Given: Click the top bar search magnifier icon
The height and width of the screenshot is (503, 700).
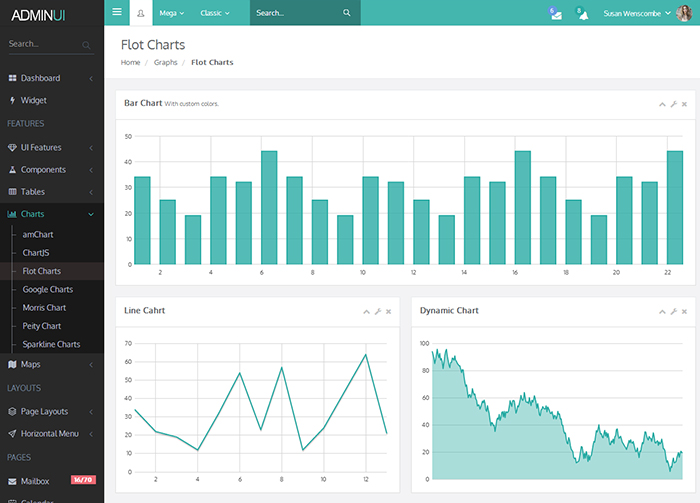Looking at the screenshot, I should click(346, 13).
